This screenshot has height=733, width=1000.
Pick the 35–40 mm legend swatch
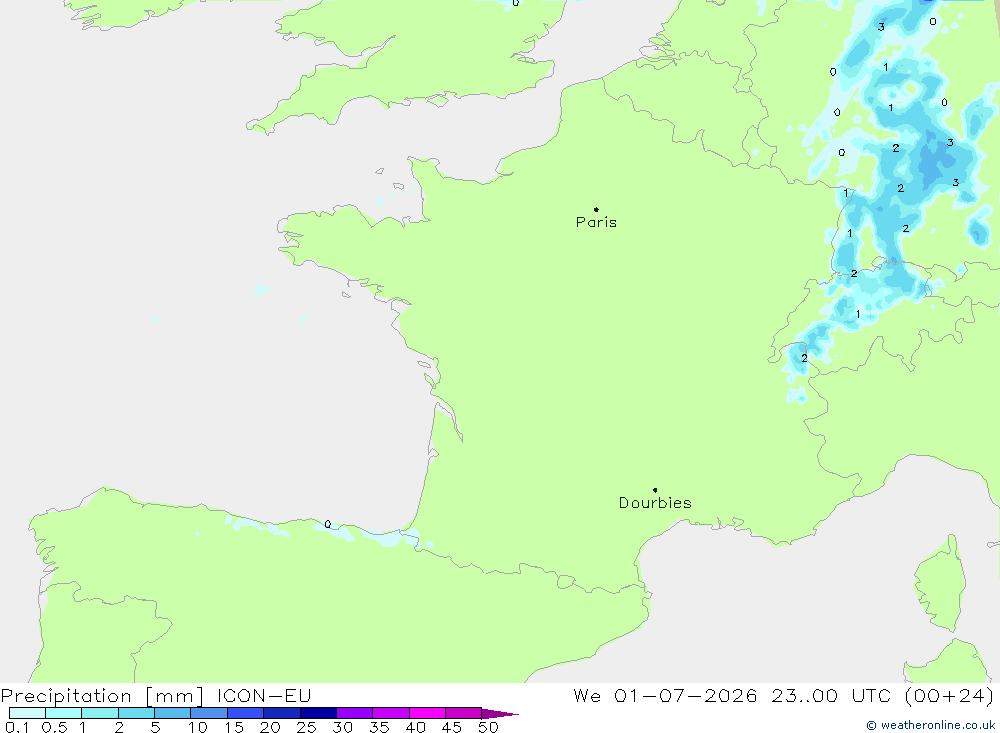(391, 713)
